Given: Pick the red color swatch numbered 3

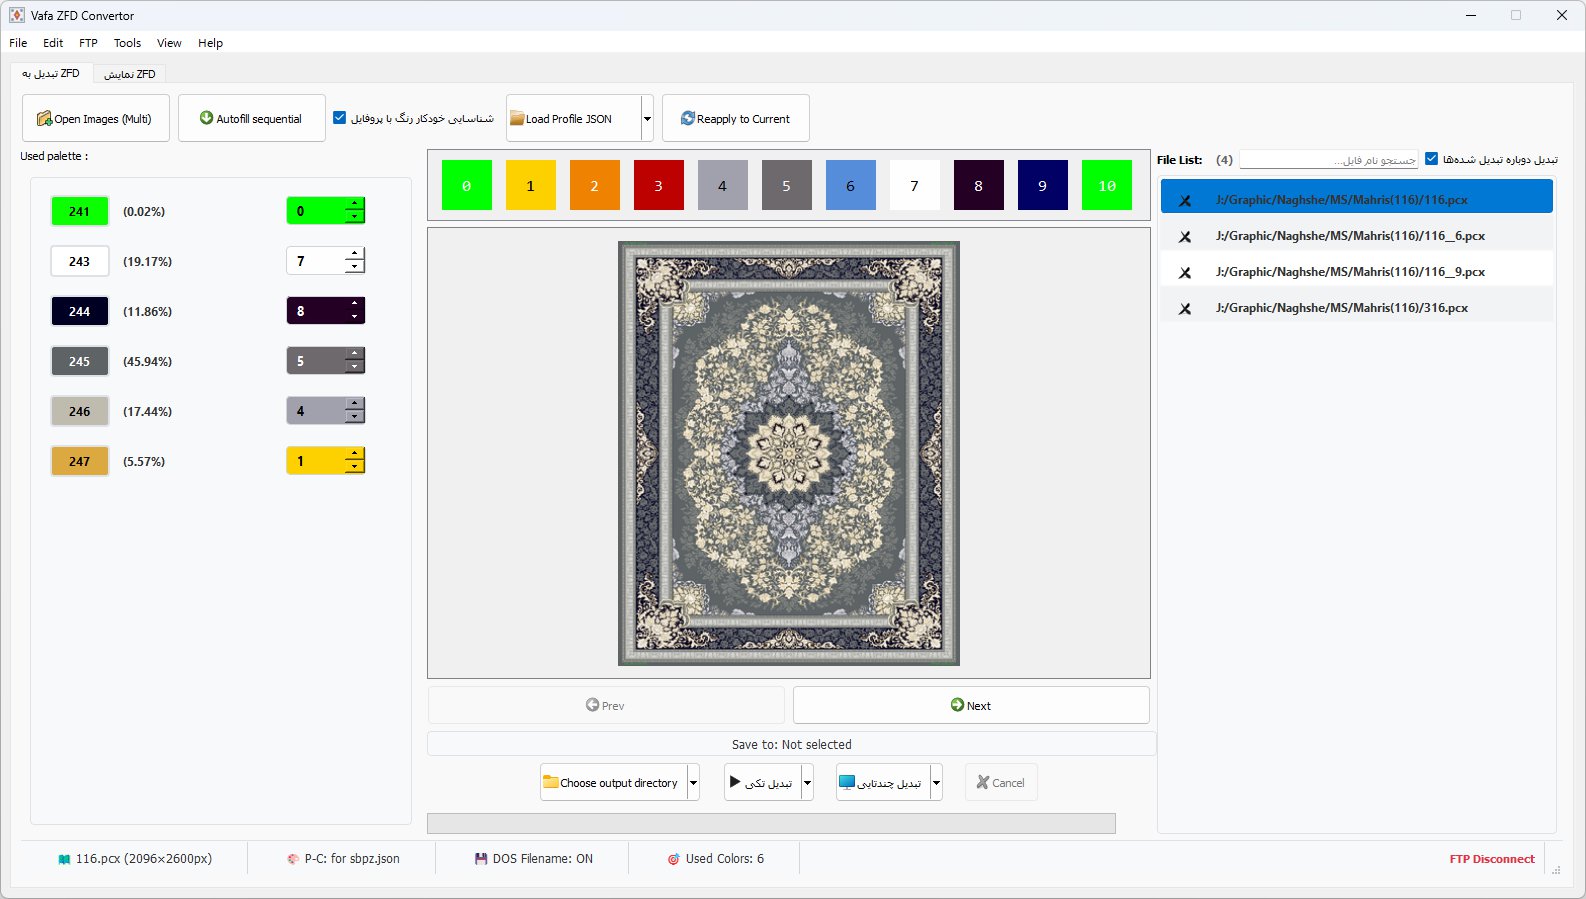Looking at the screenshot, I should click(659, 185).
